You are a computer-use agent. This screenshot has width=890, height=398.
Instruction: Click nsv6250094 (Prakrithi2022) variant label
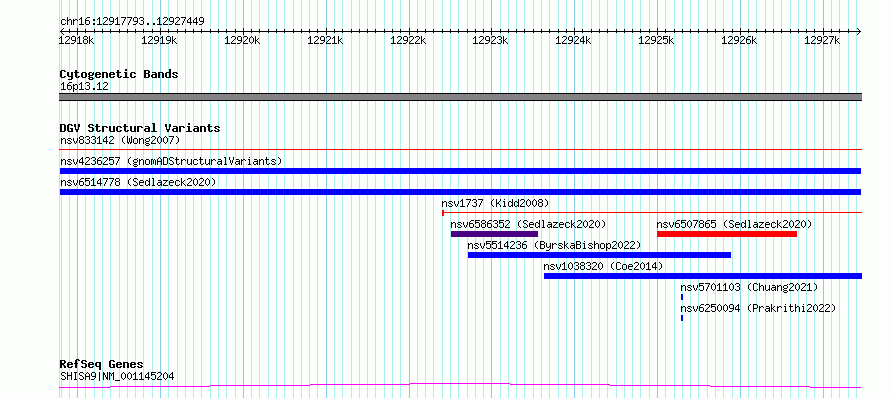[x=758, y=308]
